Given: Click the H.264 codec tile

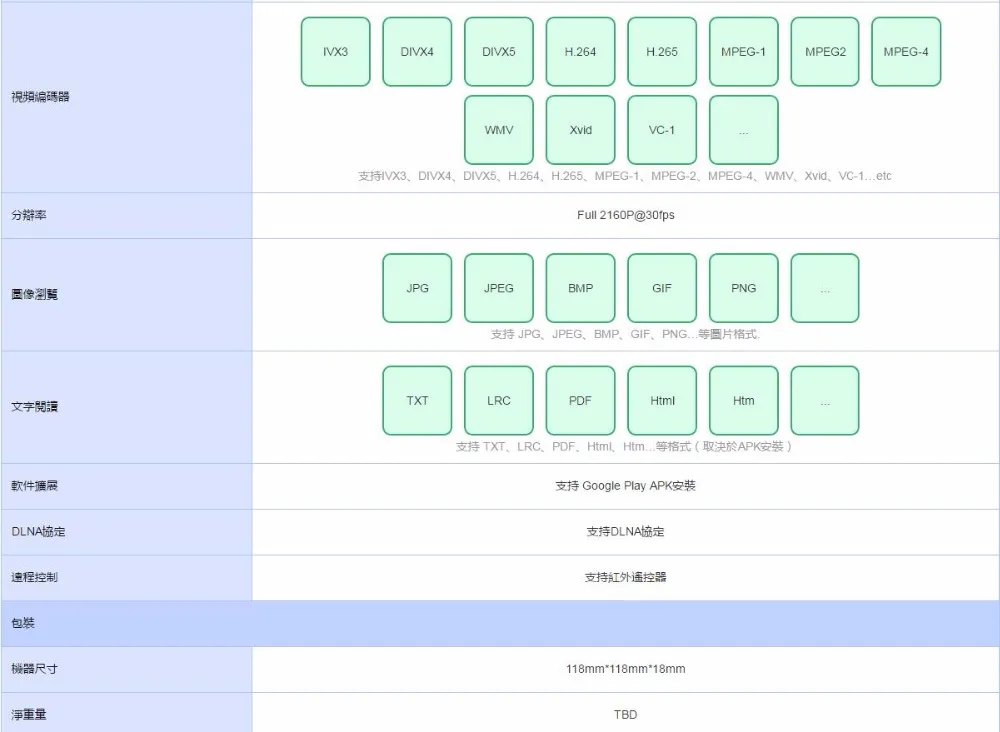Looking at the screenshot, I should coord(580,52).
